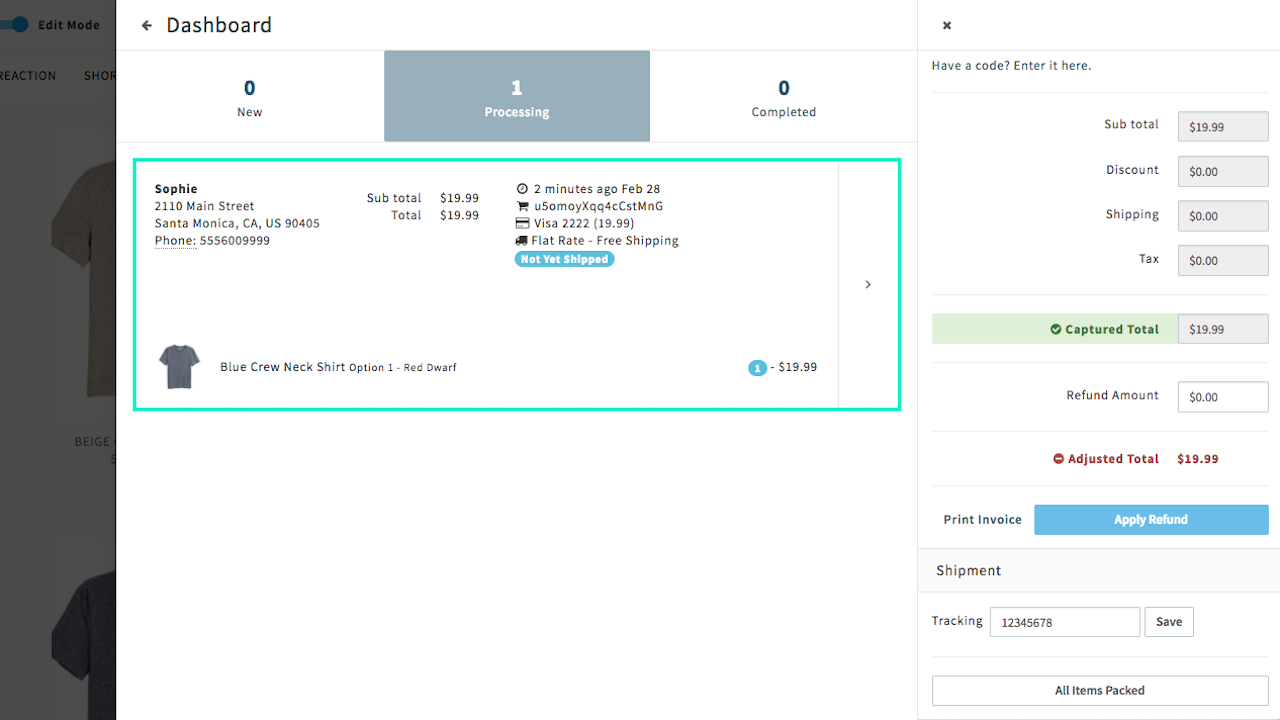
Task: Toggle the Edit Mode switch
Action: point(14,25)
